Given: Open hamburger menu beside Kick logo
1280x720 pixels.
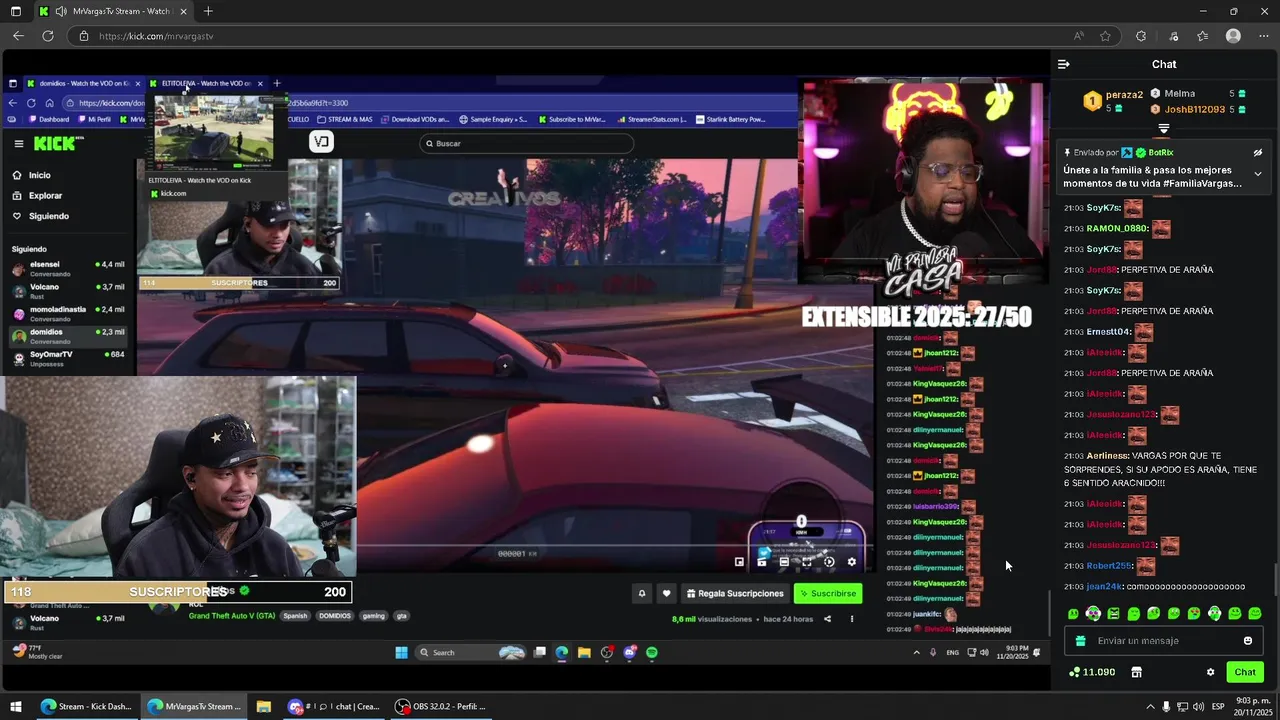Looking at the screenshot, I should pyautogui.click(x=18, y=143).
